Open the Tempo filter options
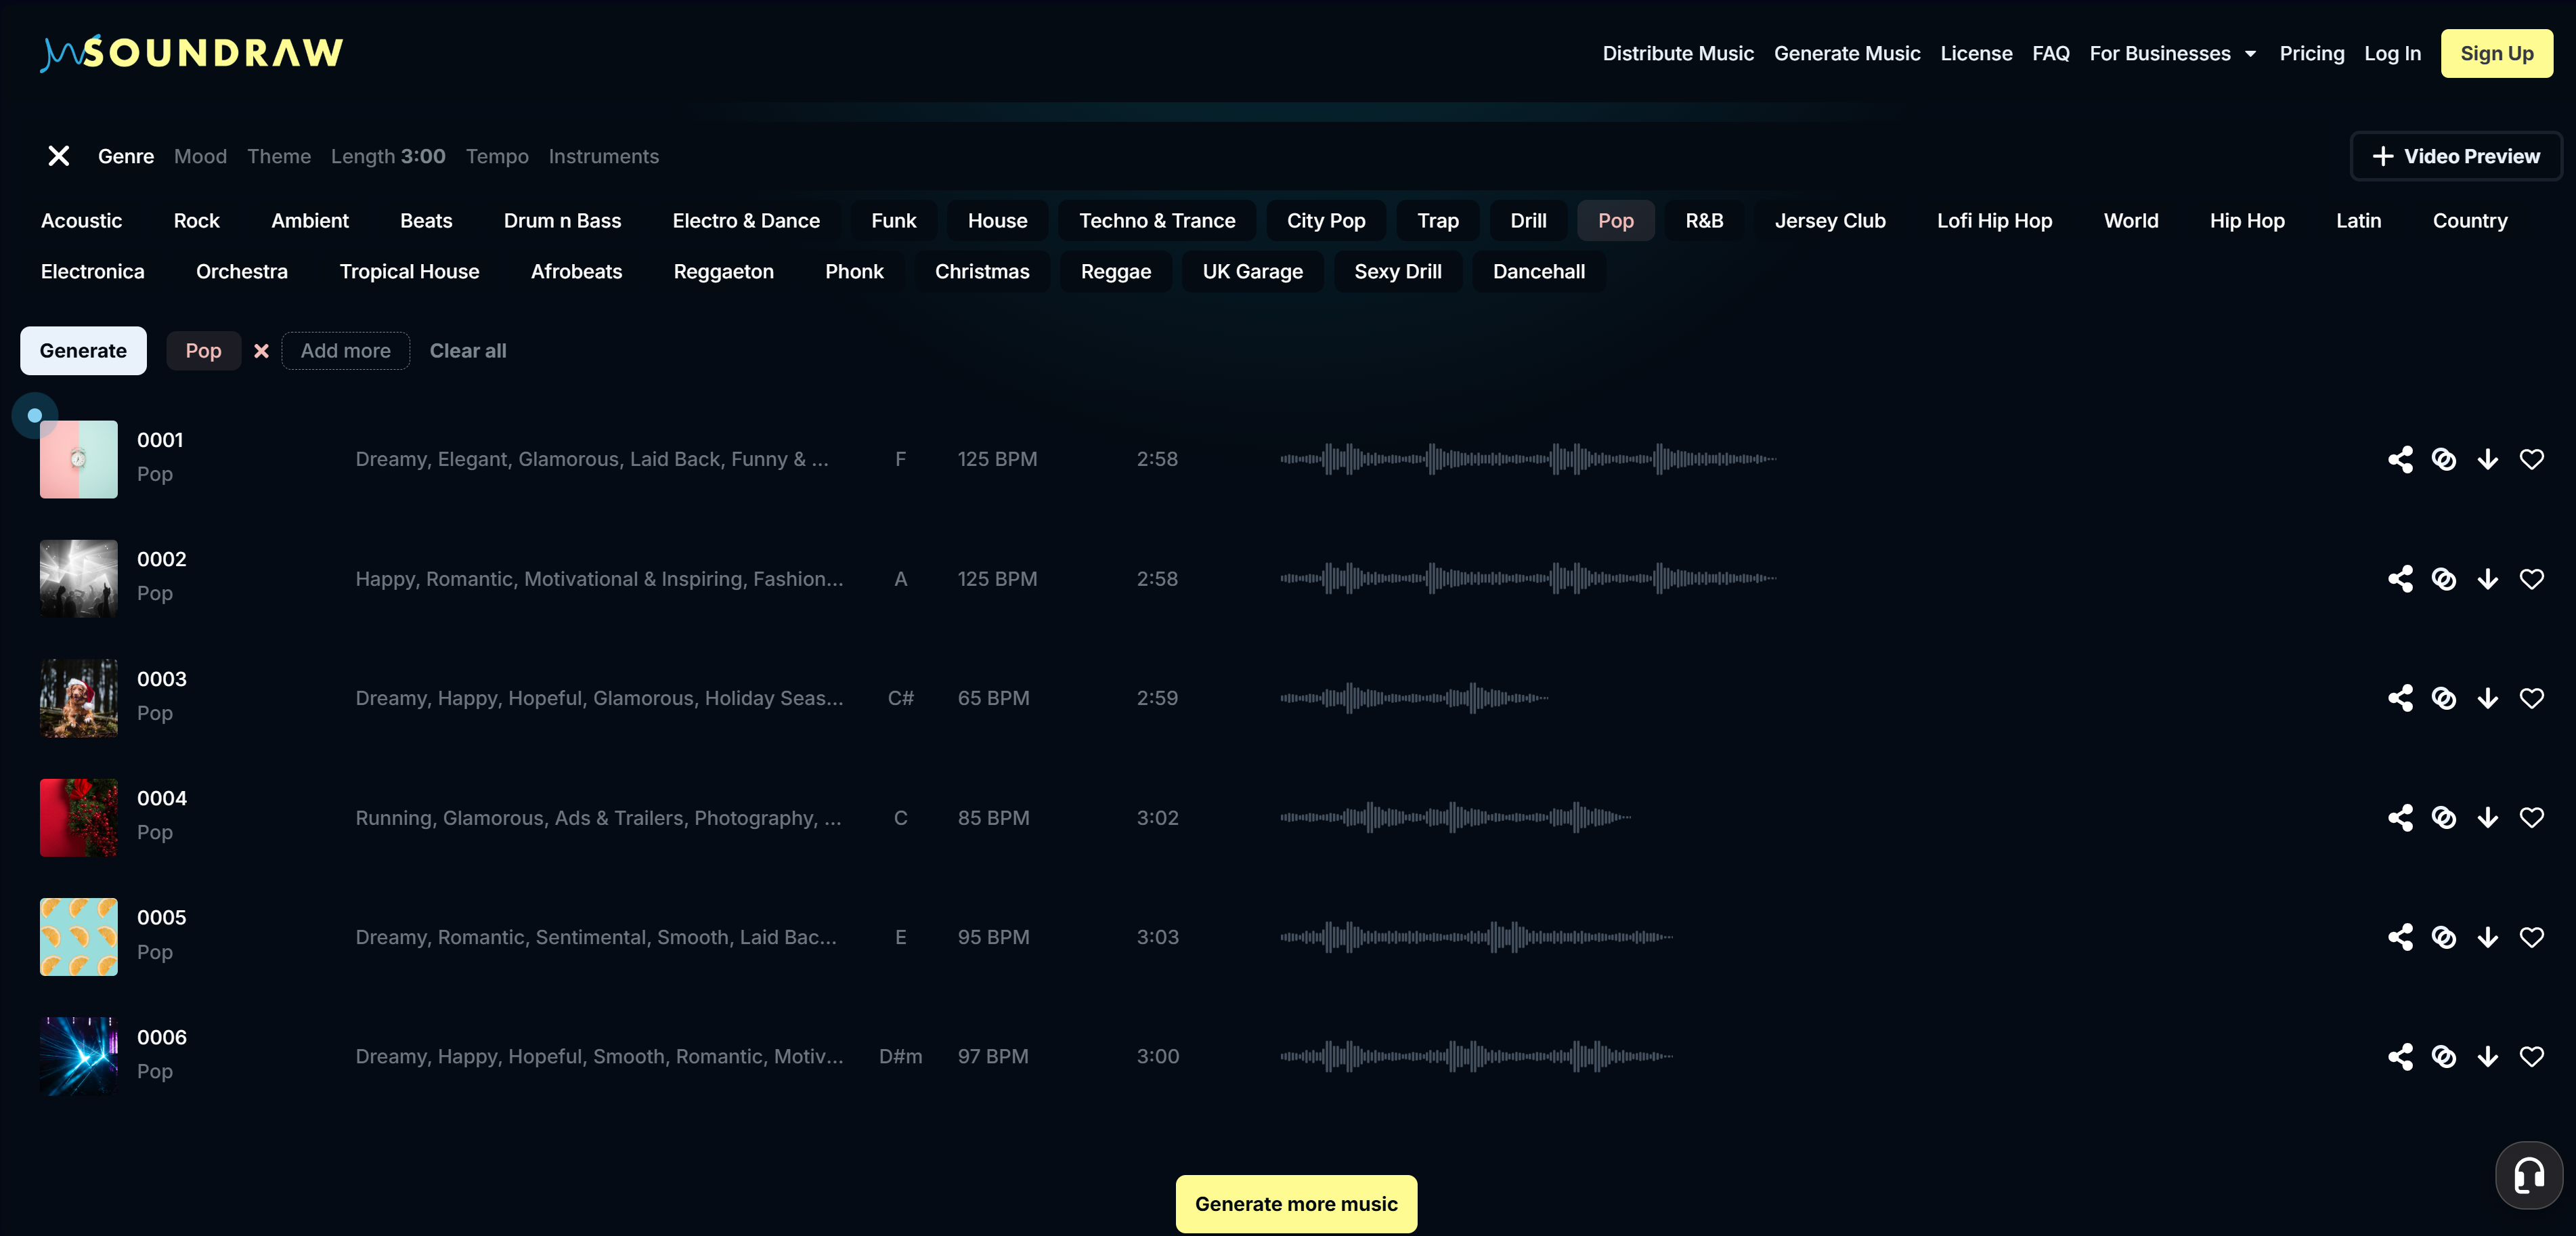 [497, 156]
